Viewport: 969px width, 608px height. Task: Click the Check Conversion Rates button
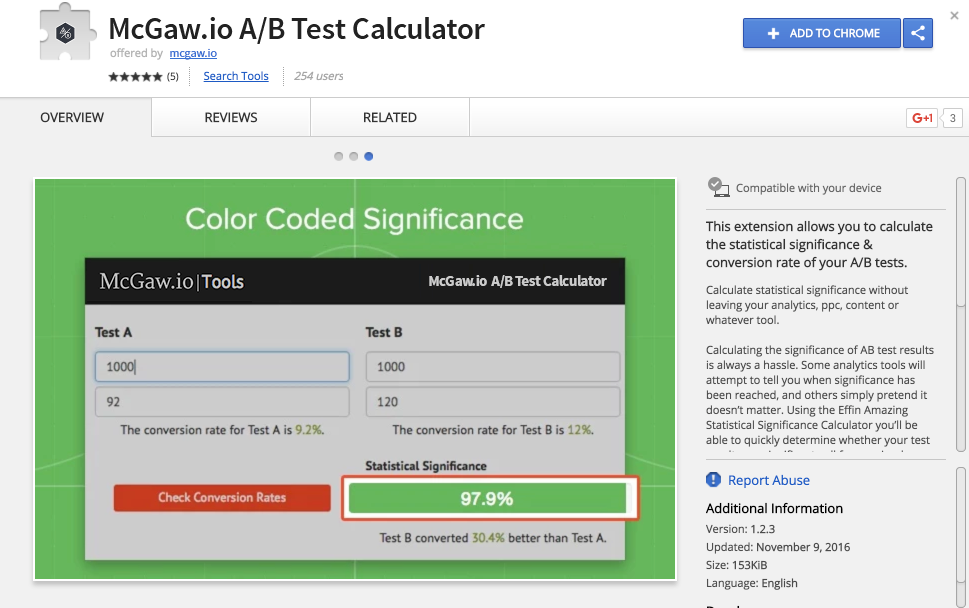(x=222, y=497)
